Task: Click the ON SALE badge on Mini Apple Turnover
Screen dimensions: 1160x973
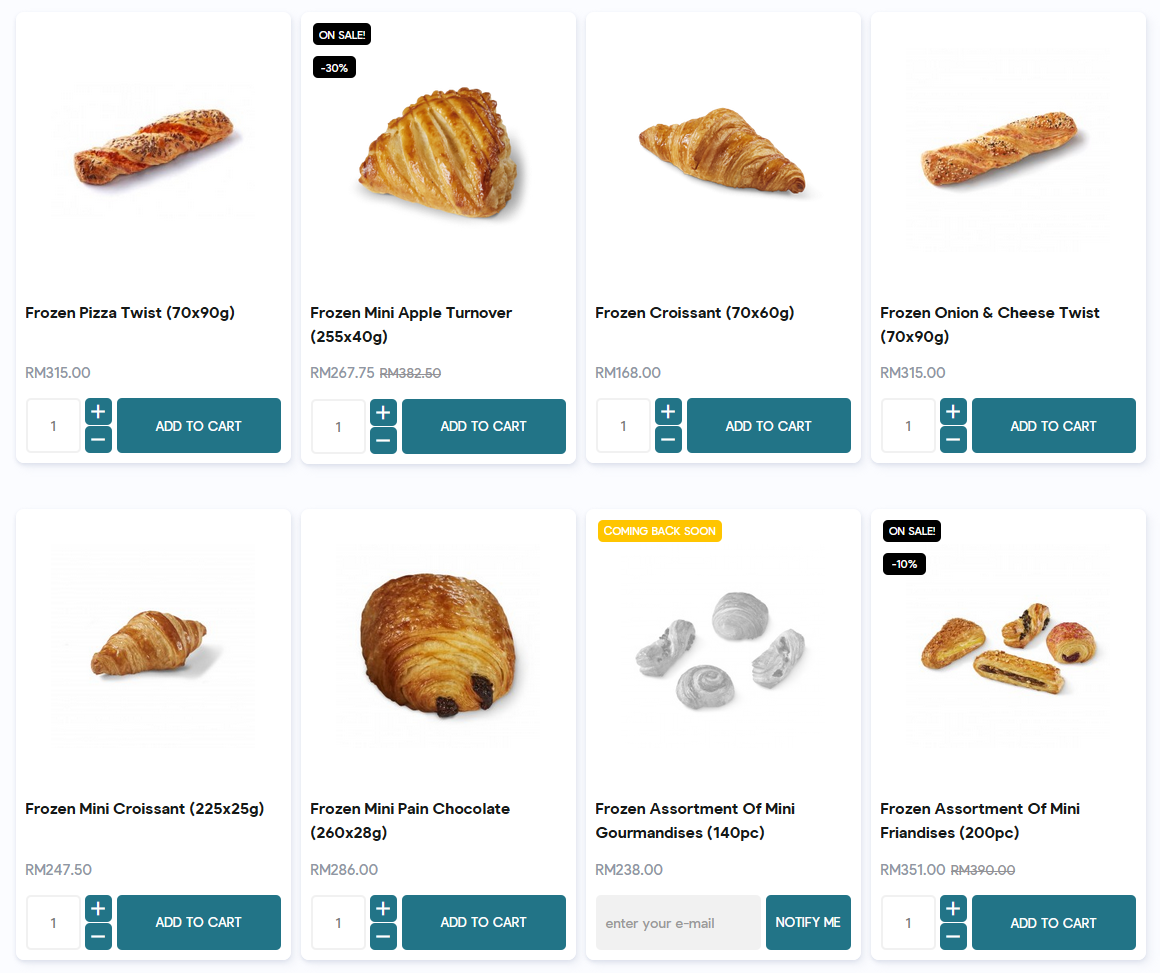Action: (341, 33)
